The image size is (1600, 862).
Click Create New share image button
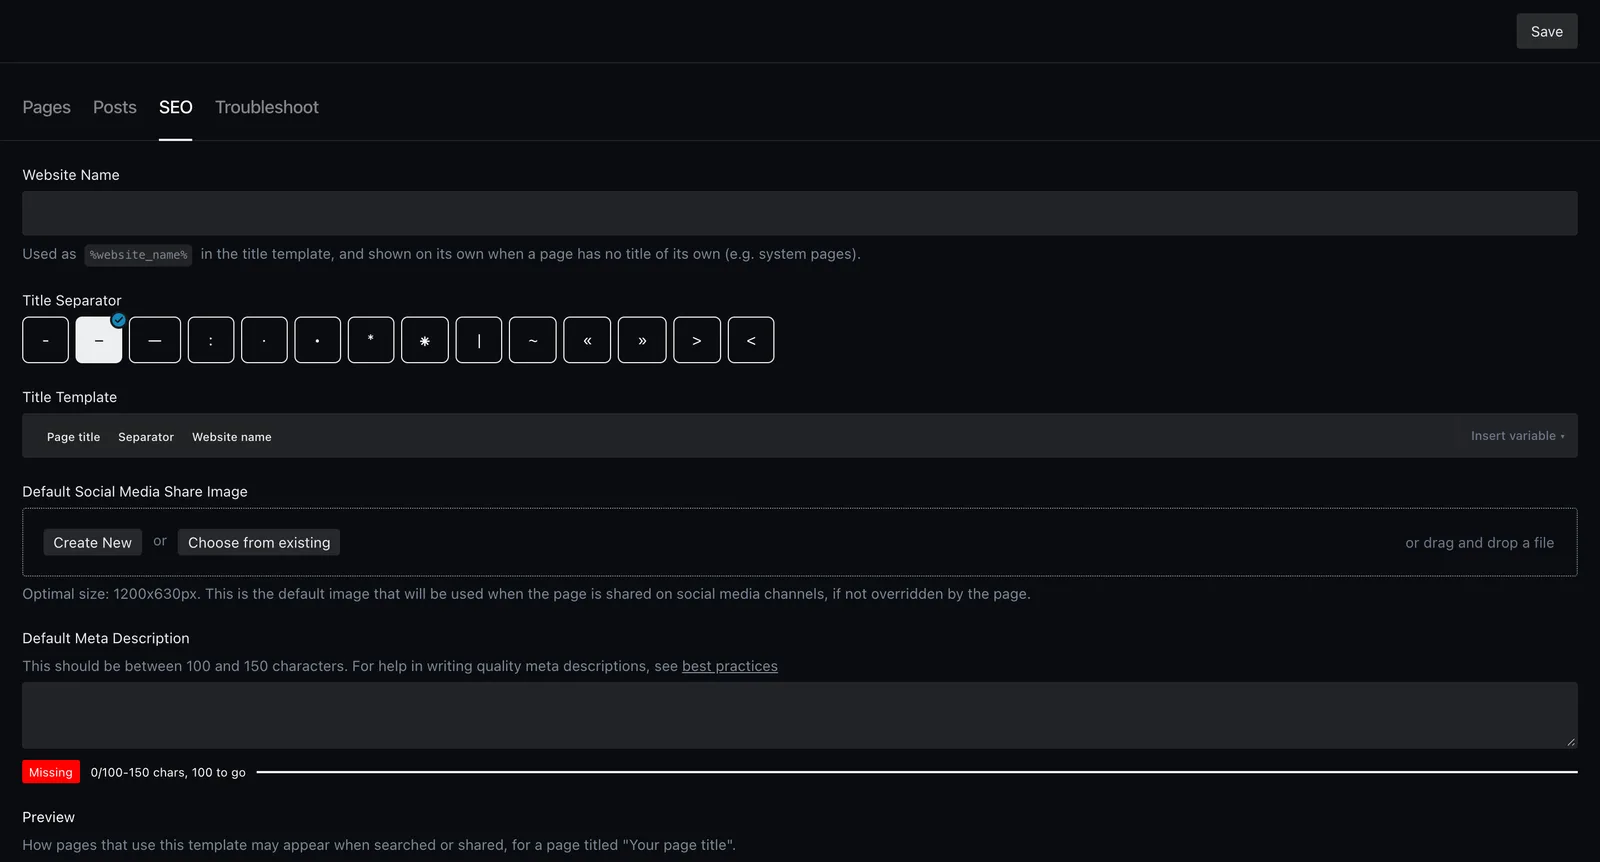(93, 542)
